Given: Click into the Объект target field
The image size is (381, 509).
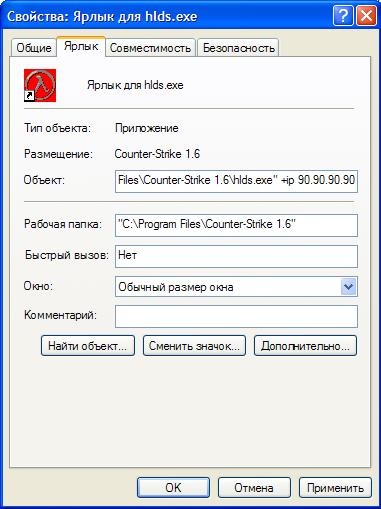Looking at the screenshot, I should (x=236, y=181).
